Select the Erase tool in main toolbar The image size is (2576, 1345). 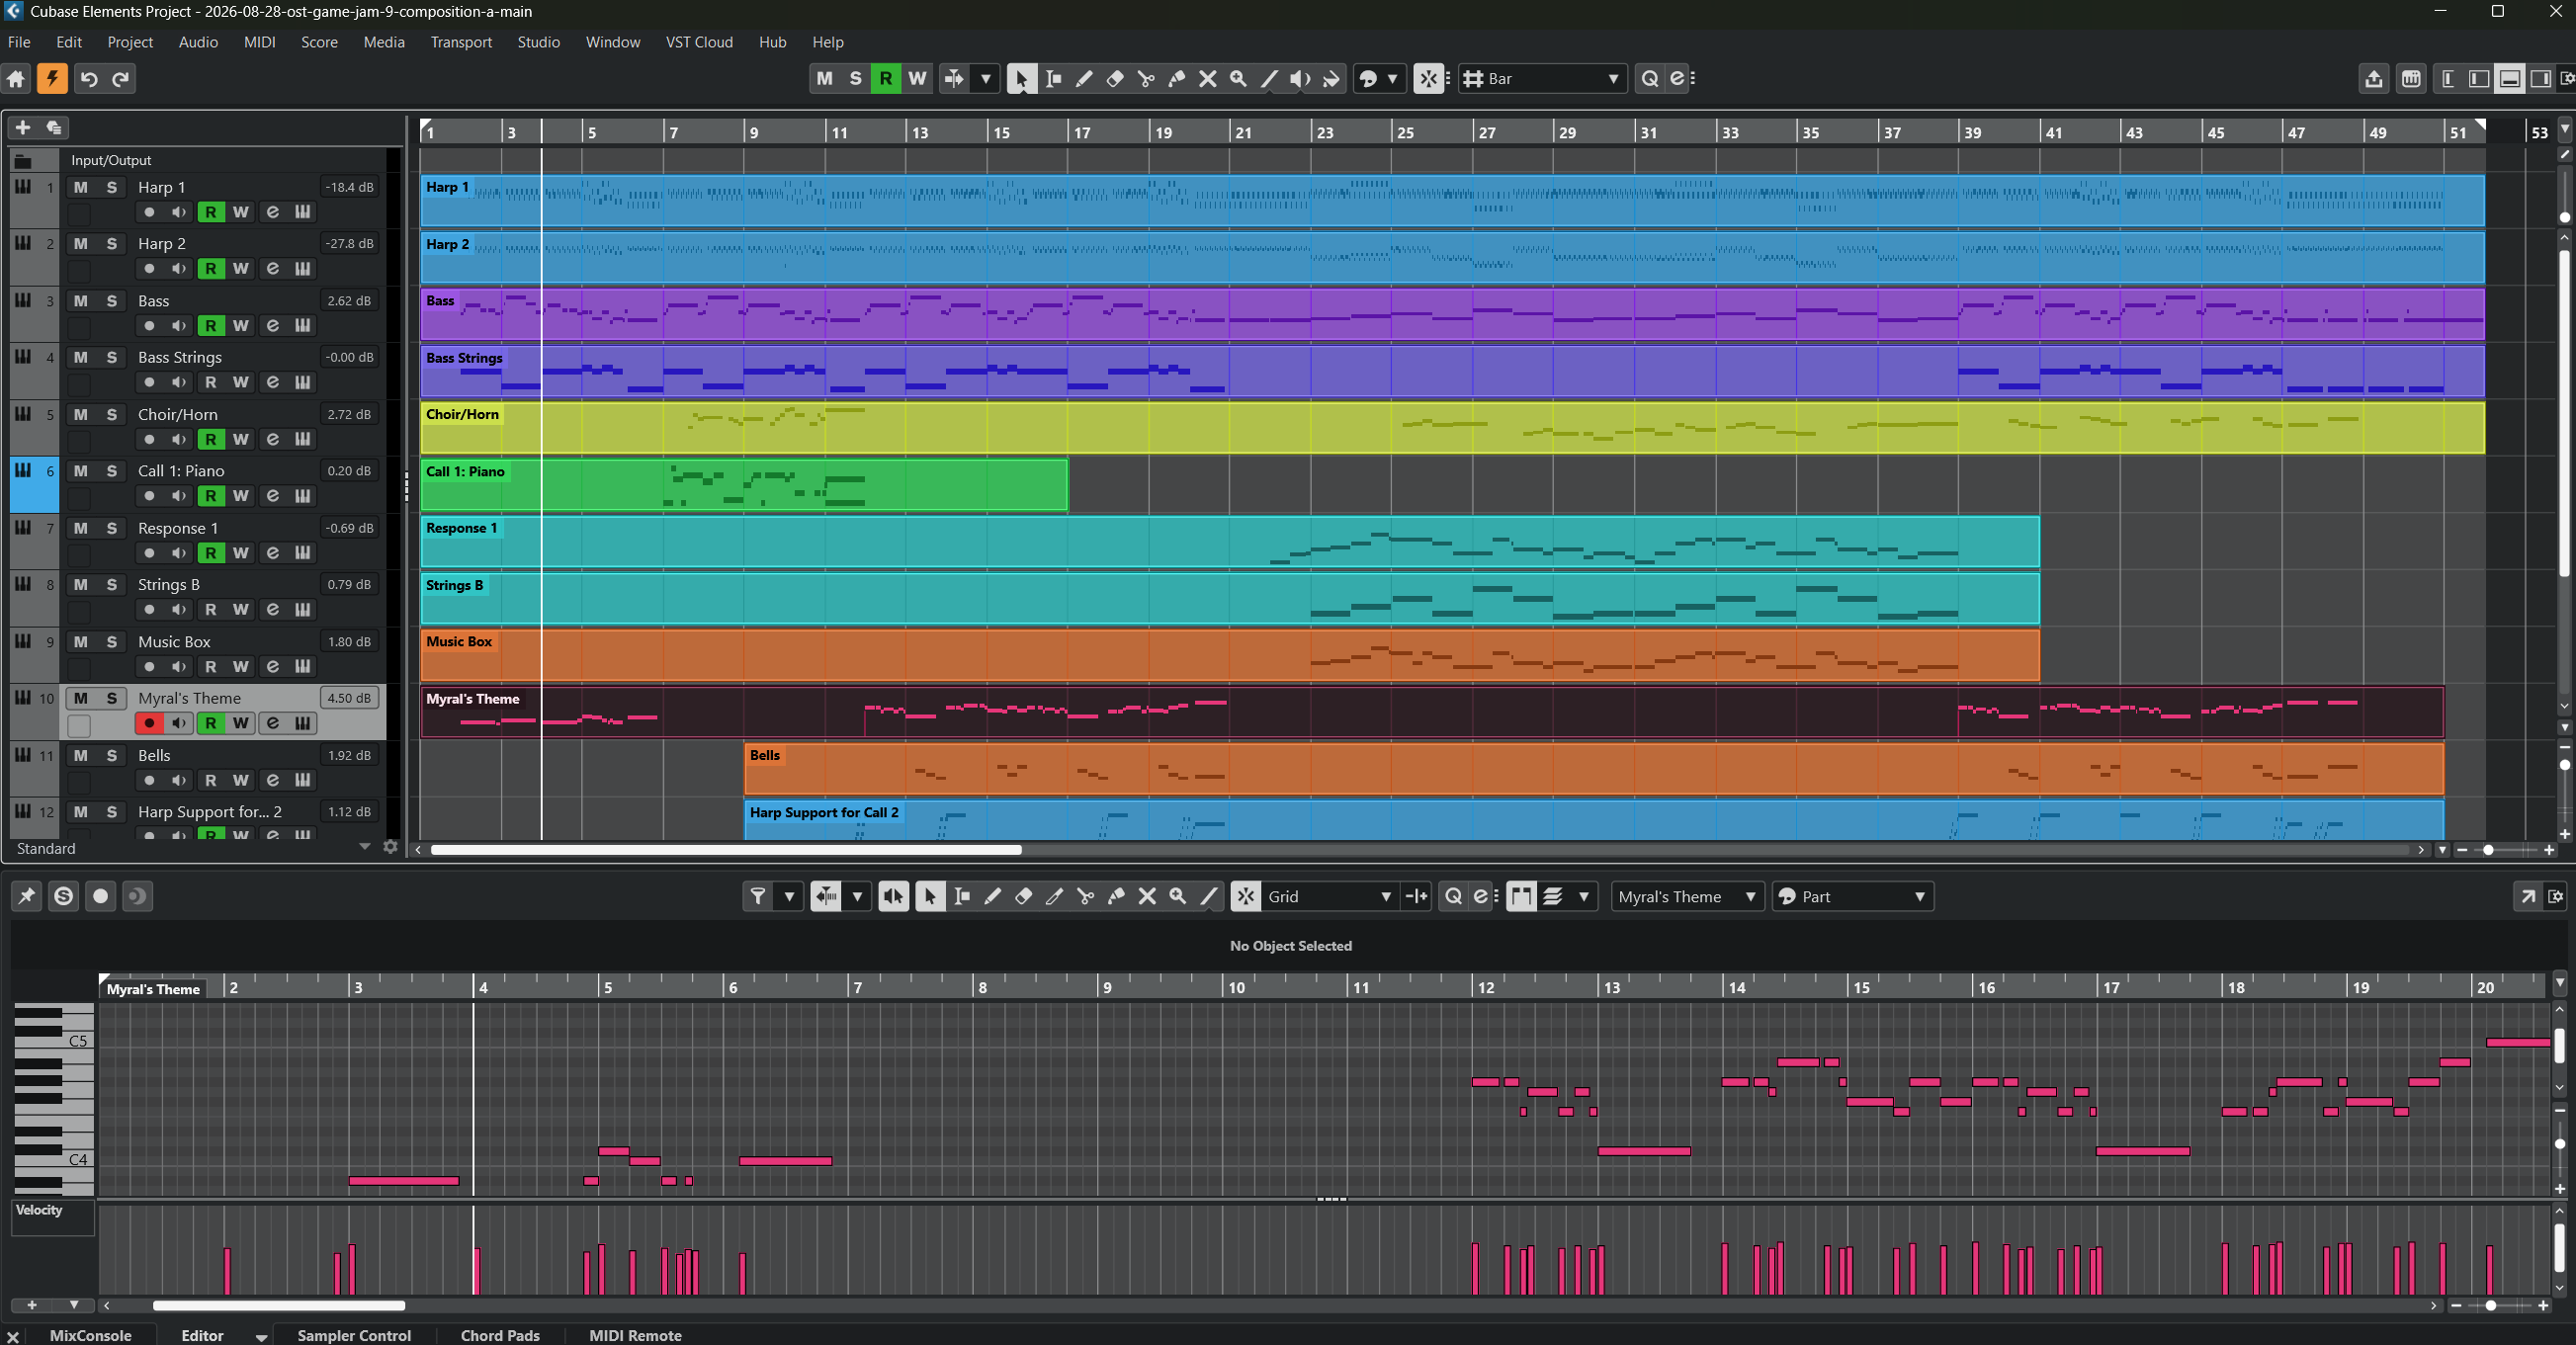pyautogui.click(x=1115, y=79)
